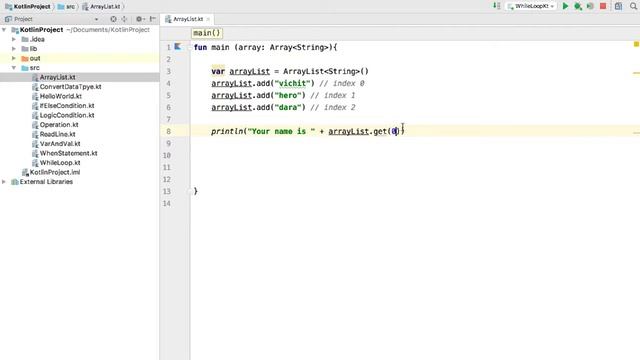The width and height of the screenshot is (640, 360).
Task: Stop the running process with red square
Action: tap(603, 6)
